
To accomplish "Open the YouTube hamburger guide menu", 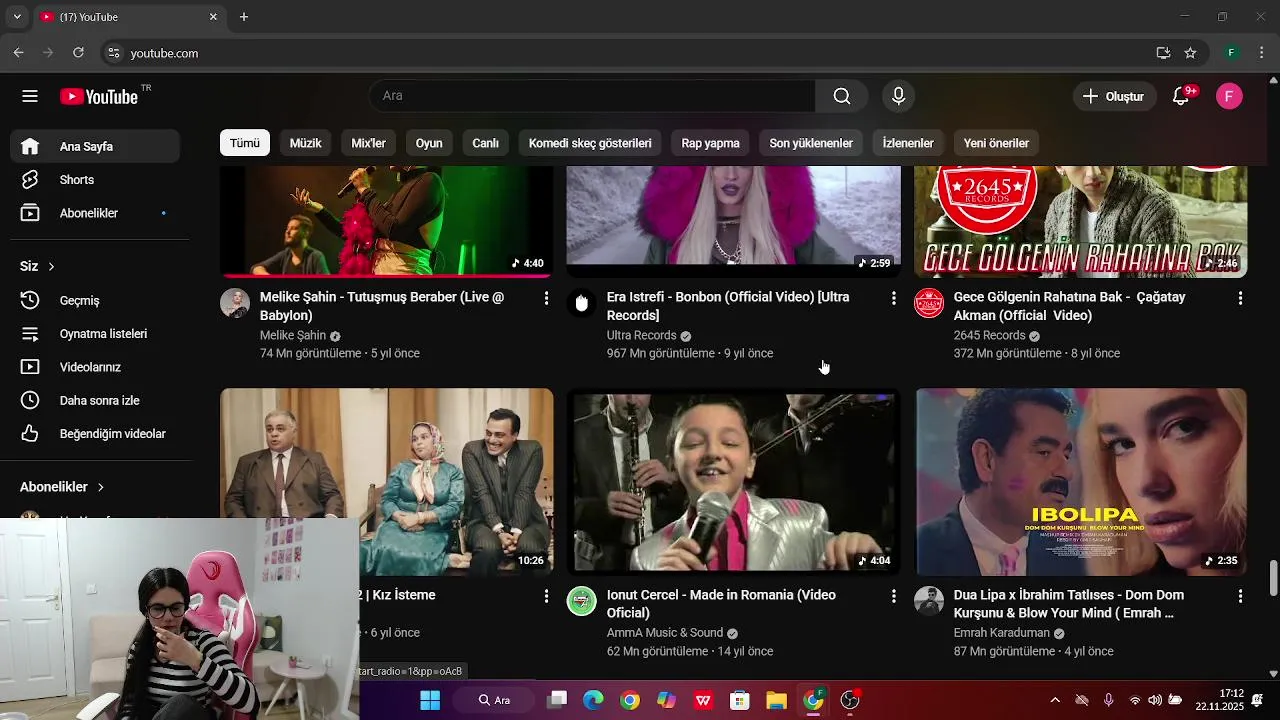I will click(x=30, y=96).
